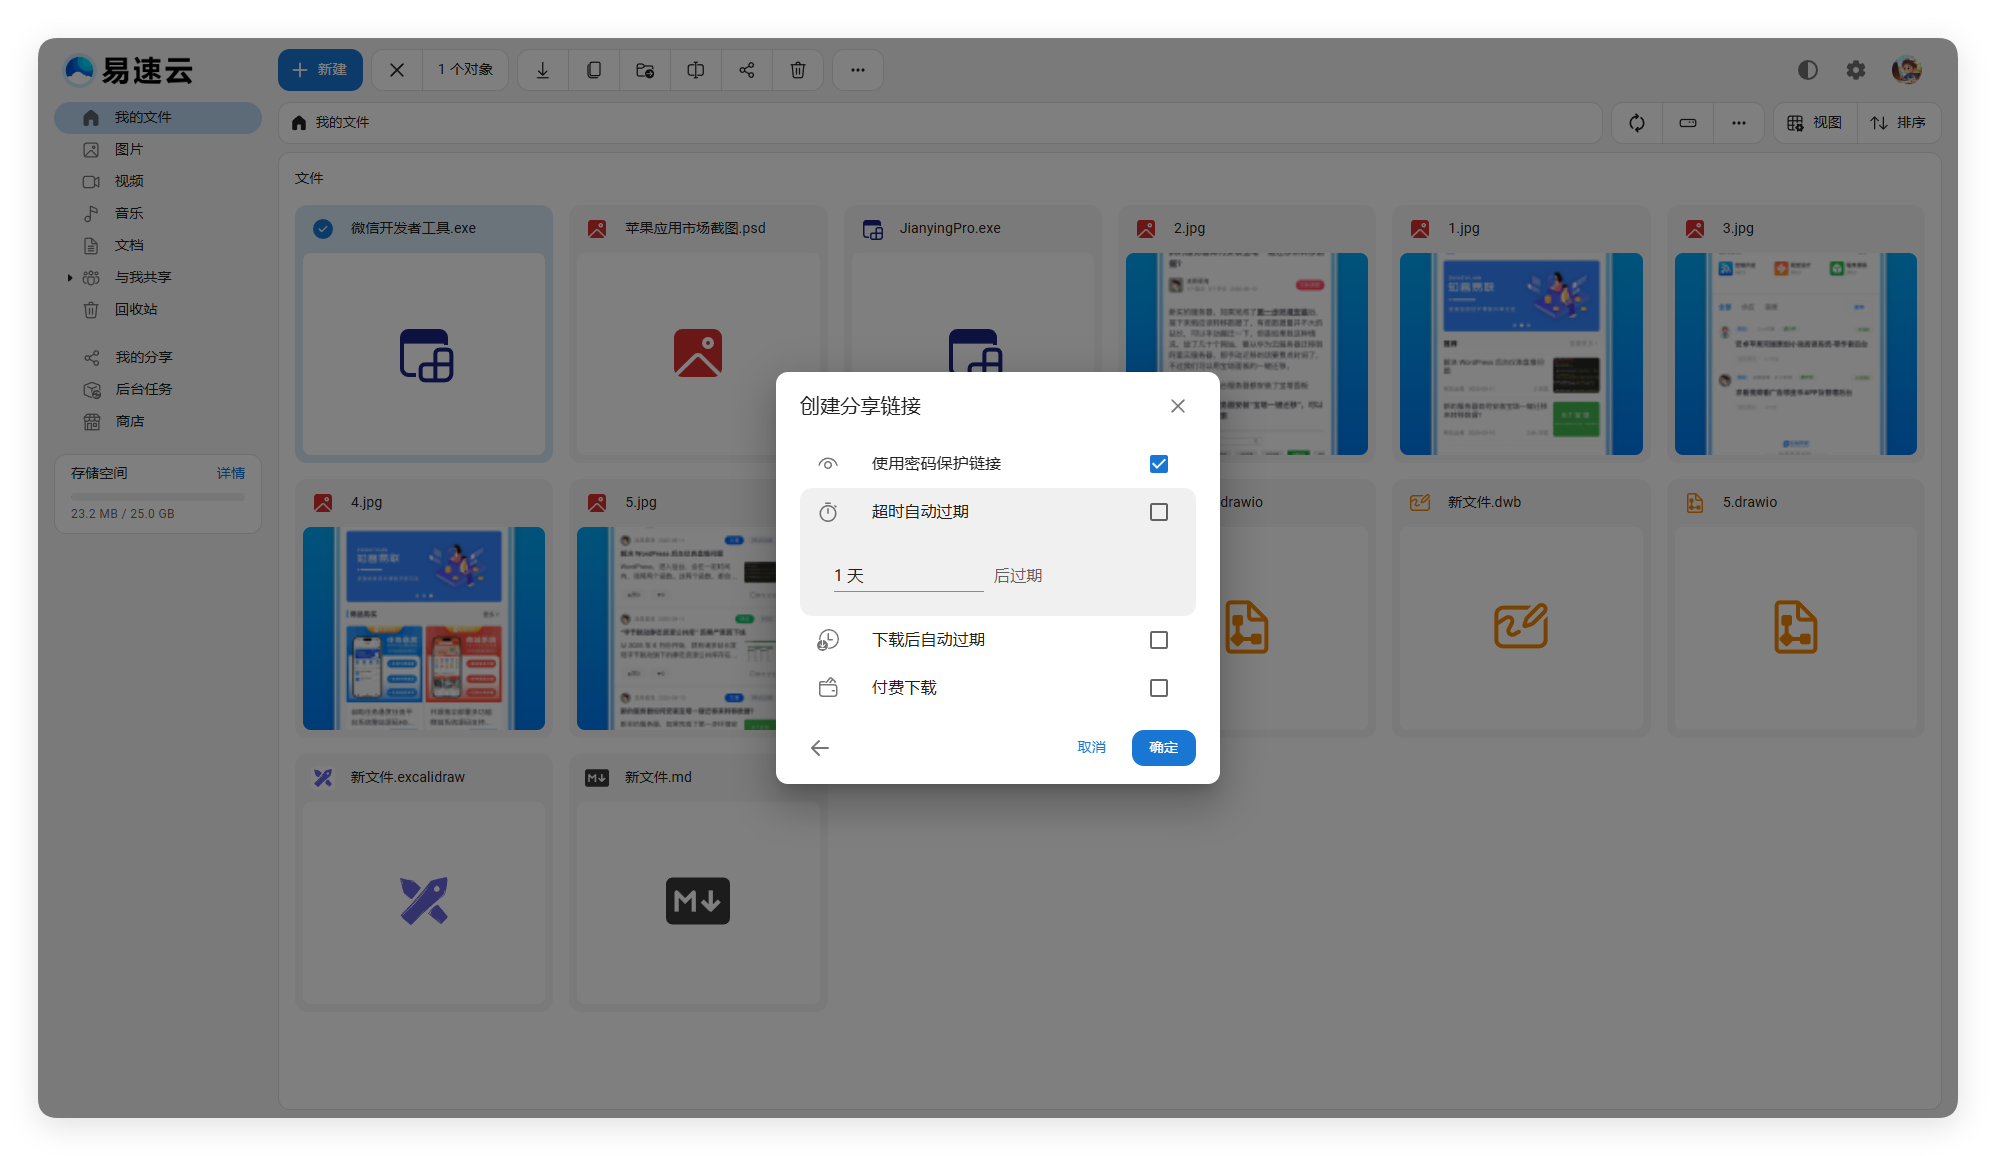
Task: Toggle the dark mode icon
Action: 1807,70
